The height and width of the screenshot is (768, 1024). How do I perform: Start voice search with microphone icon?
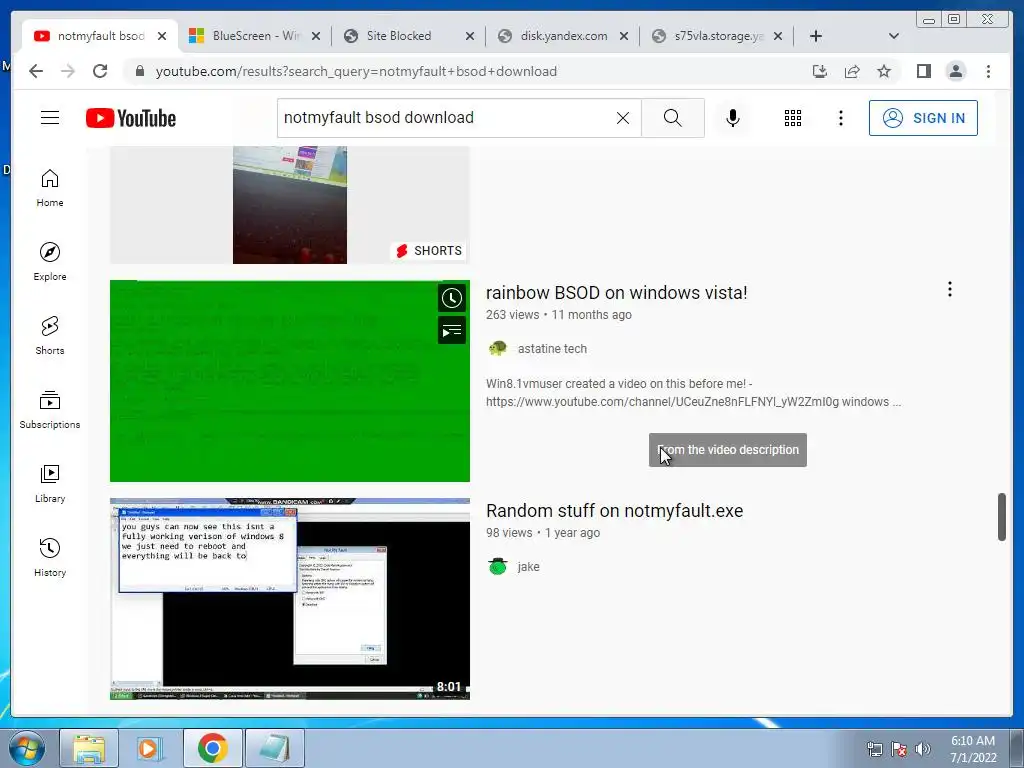[733, 118]
